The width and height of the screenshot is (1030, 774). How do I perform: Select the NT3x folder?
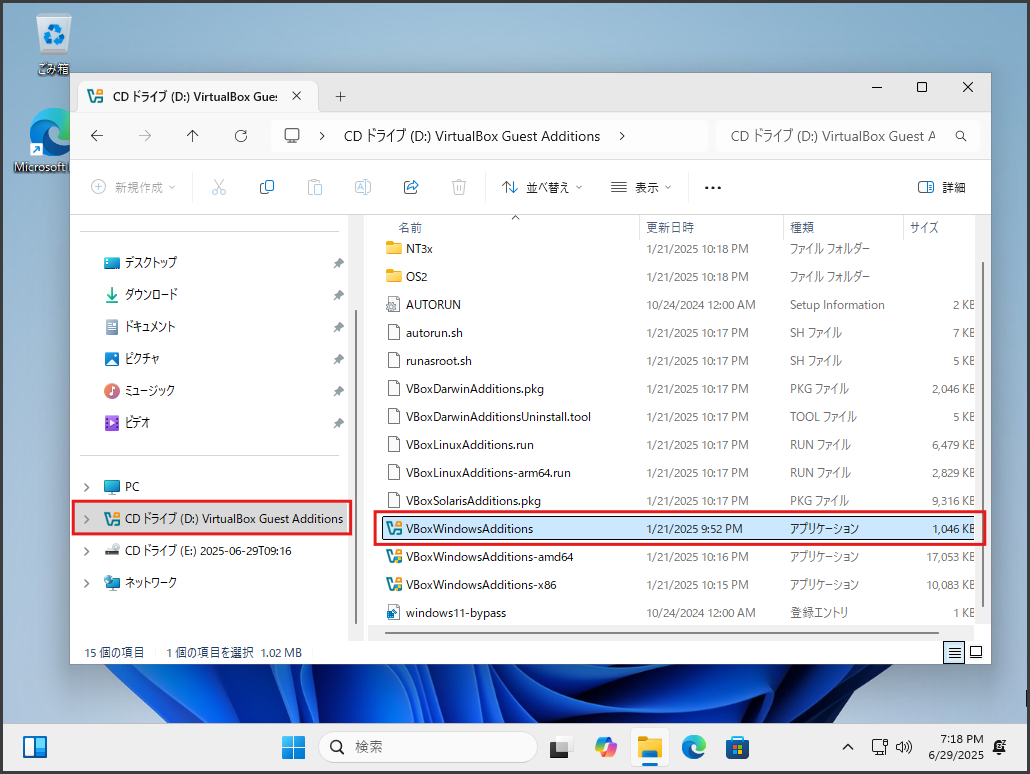pos(419,249)
